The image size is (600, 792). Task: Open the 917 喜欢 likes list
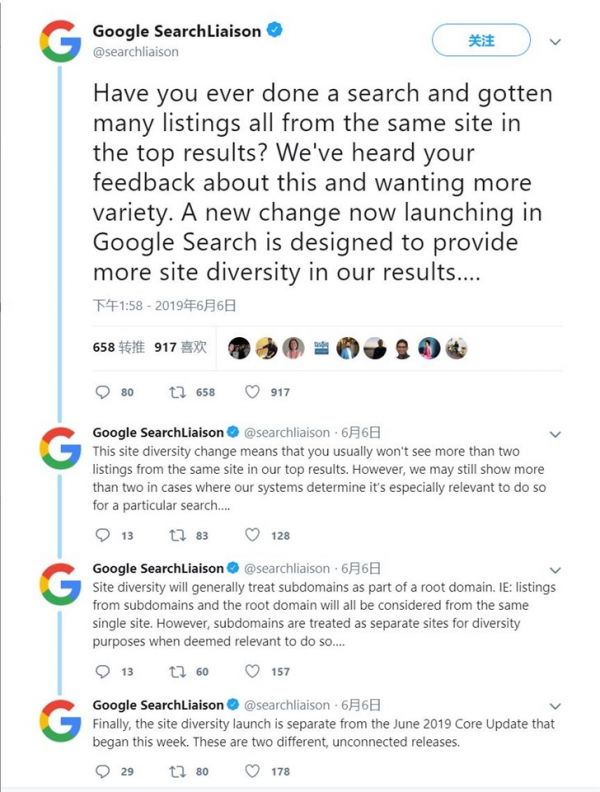(x=180, y=347)
